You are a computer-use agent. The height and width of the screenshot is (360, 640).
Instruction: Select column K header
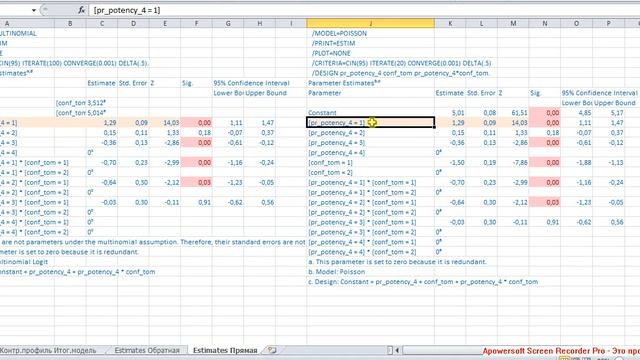450,23
